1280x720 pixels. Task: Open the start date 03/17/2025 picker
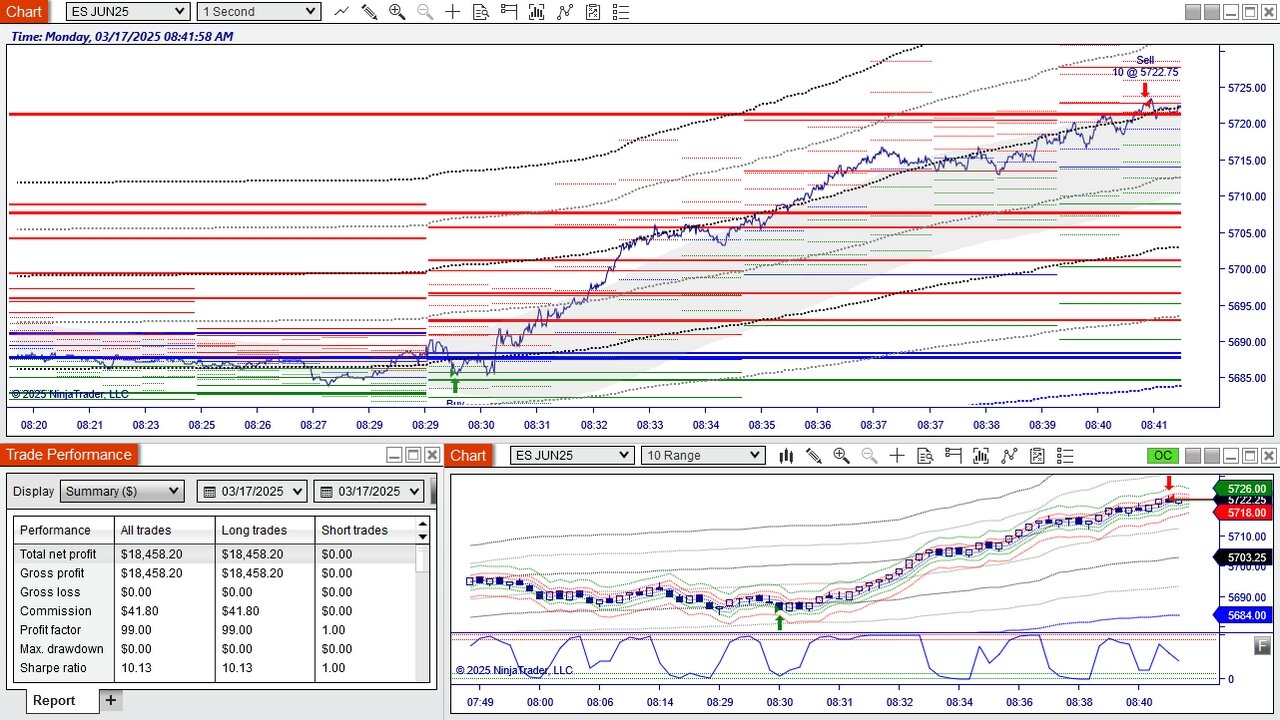pyautogui.click(x=252, y=491)
